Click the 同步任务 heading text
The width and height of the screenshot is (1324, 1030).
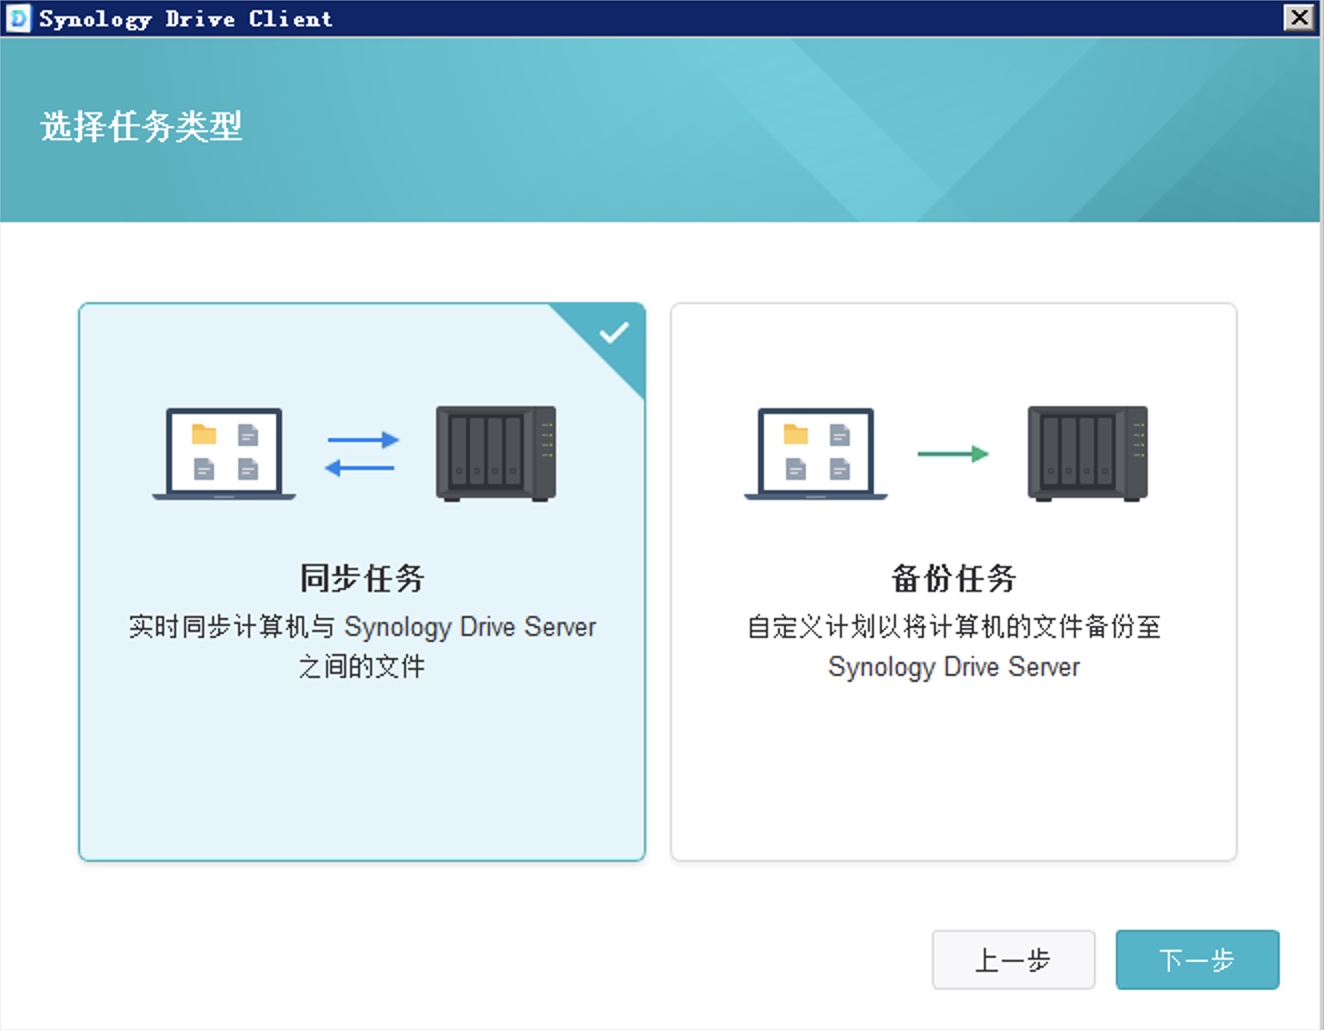pos(362,578)
